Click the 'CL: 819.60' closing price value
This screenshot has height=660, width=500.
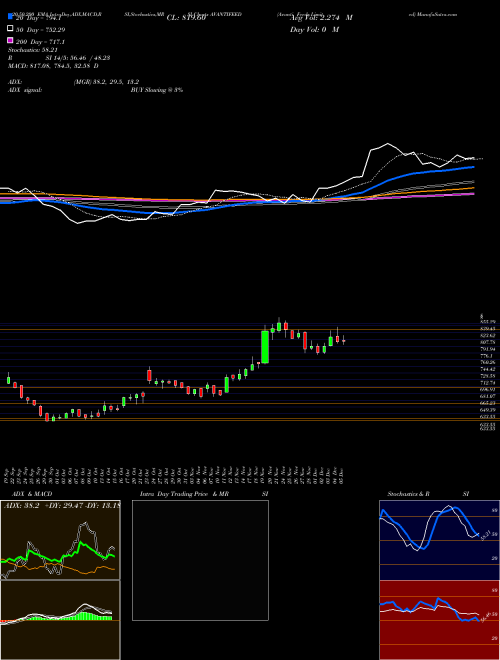(186, 18)
